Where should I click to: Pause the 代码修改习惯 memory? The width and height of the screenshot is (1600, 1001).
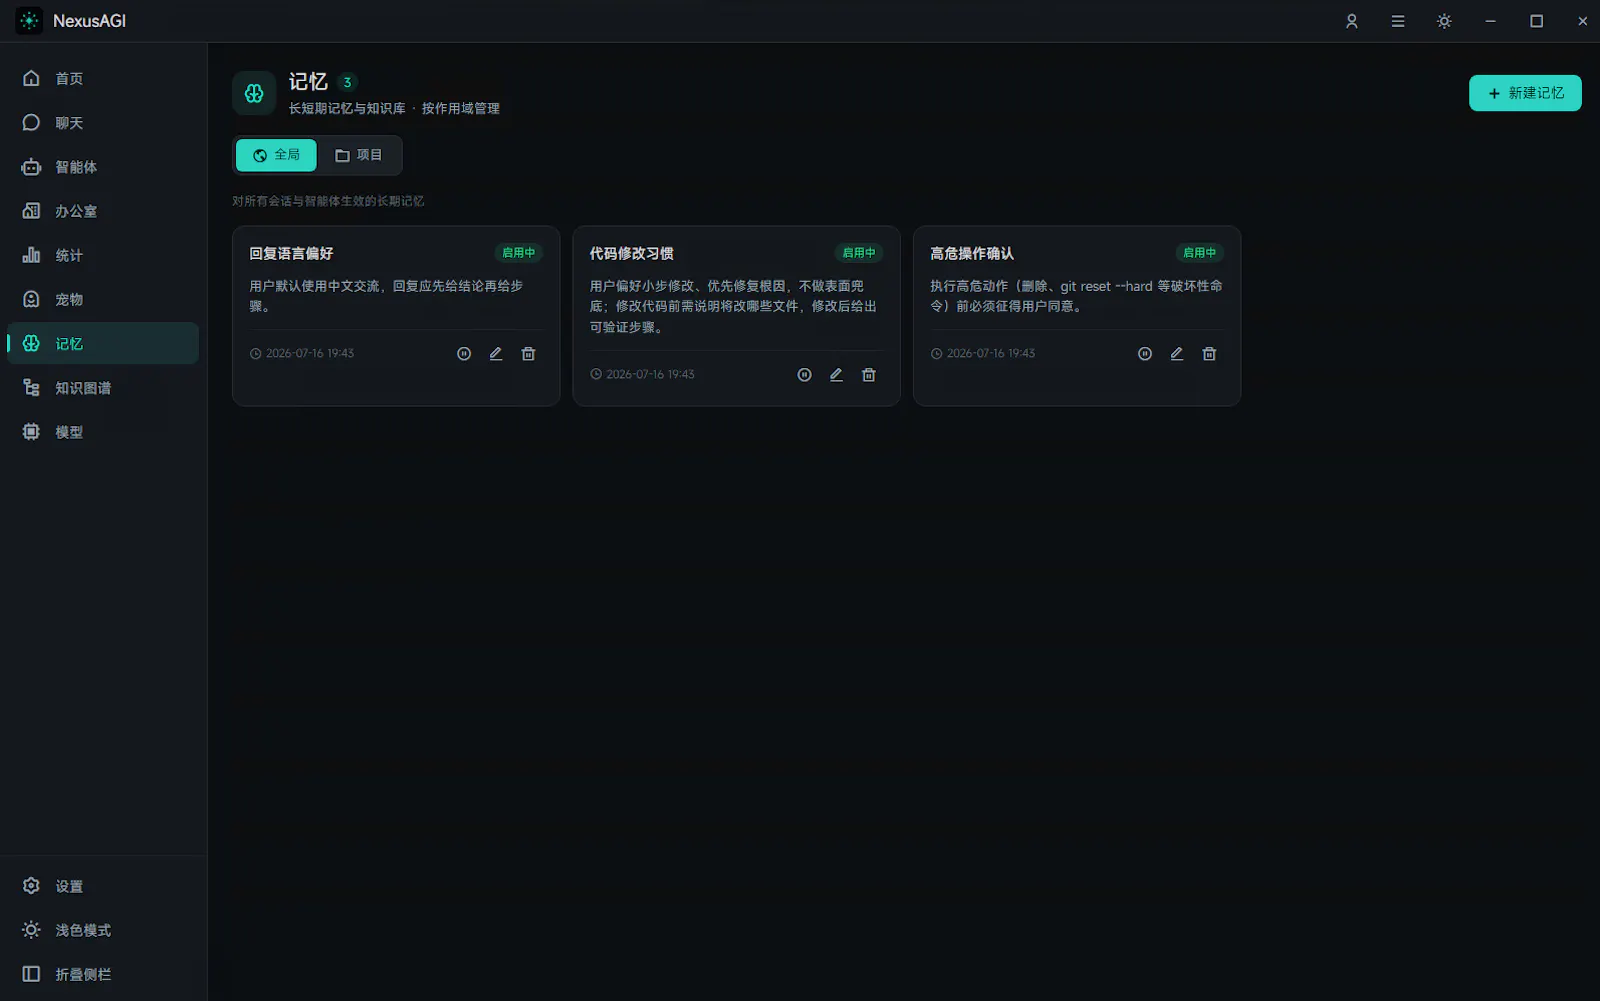pos(804,374)
